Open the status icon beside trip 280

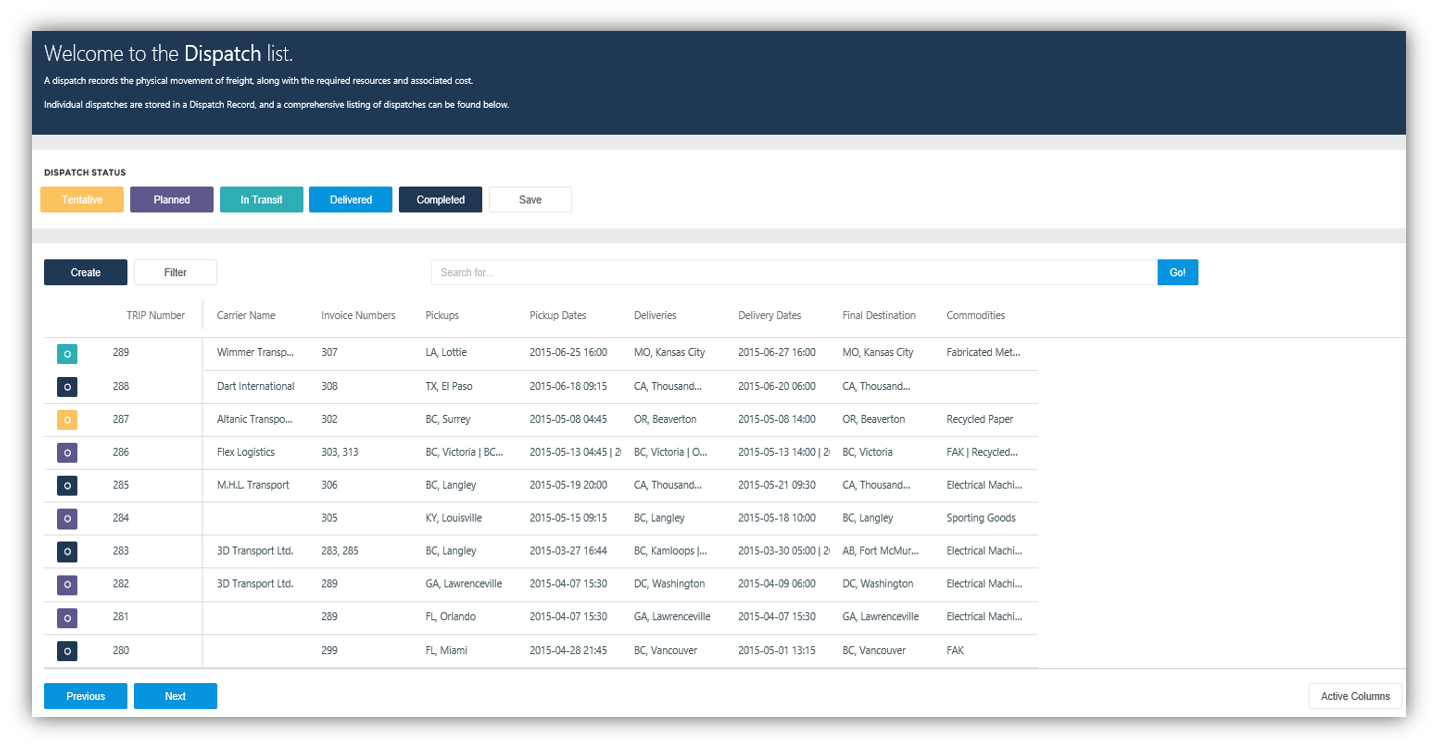(66, 650)
